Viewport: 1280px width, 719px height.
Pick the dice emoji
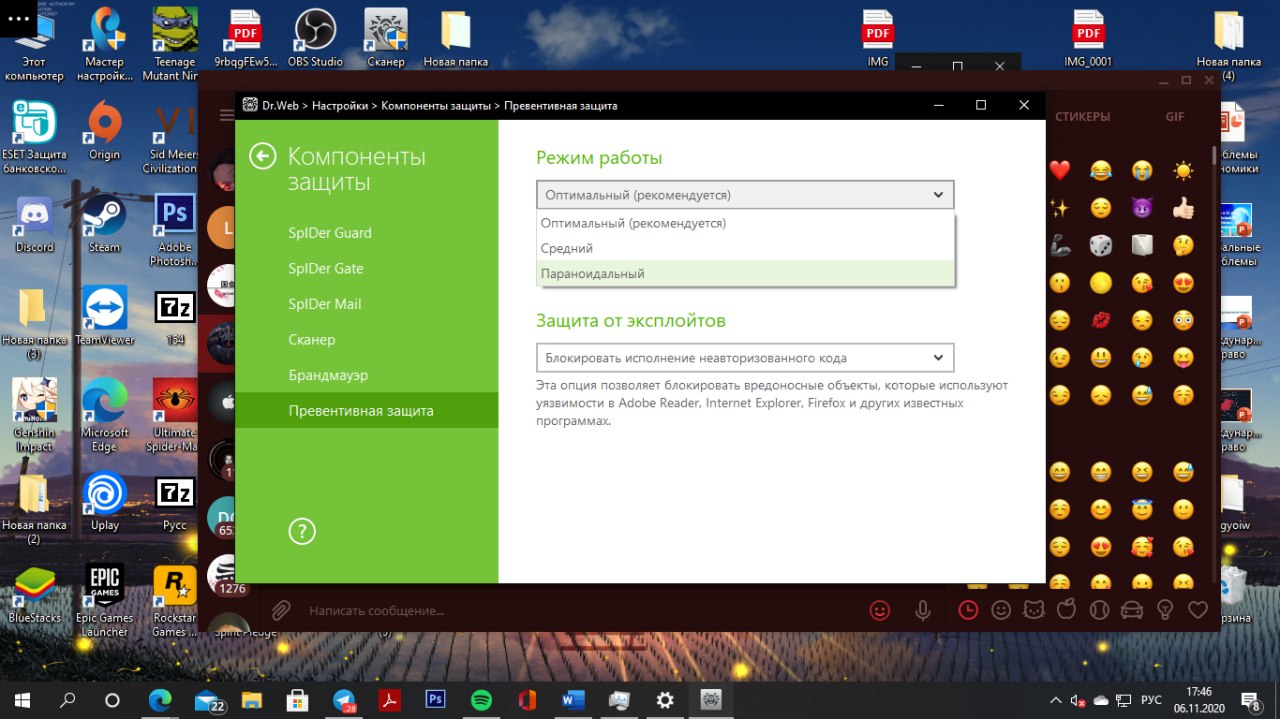coord(1100,245)
